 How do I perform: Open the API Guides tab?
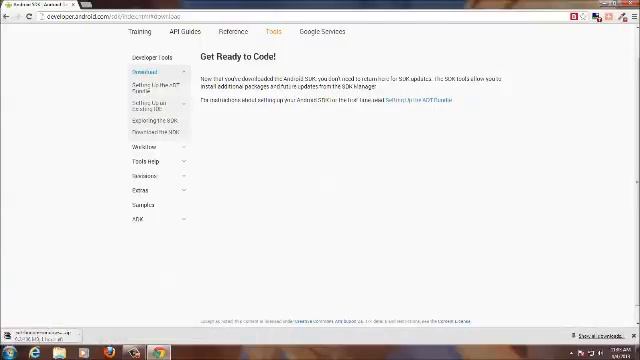[185, 31]
